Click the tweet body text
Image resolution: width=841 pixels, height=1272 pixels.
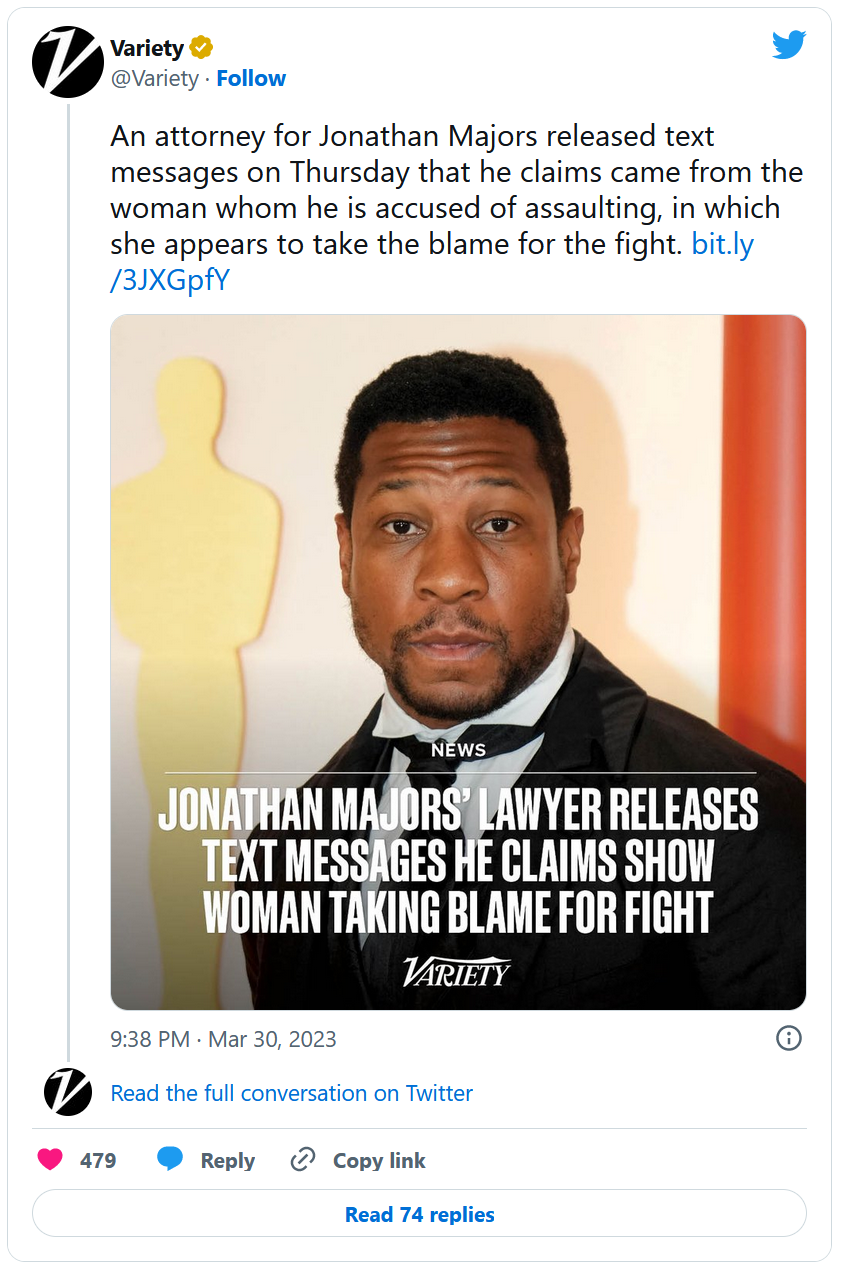point(430,190)
